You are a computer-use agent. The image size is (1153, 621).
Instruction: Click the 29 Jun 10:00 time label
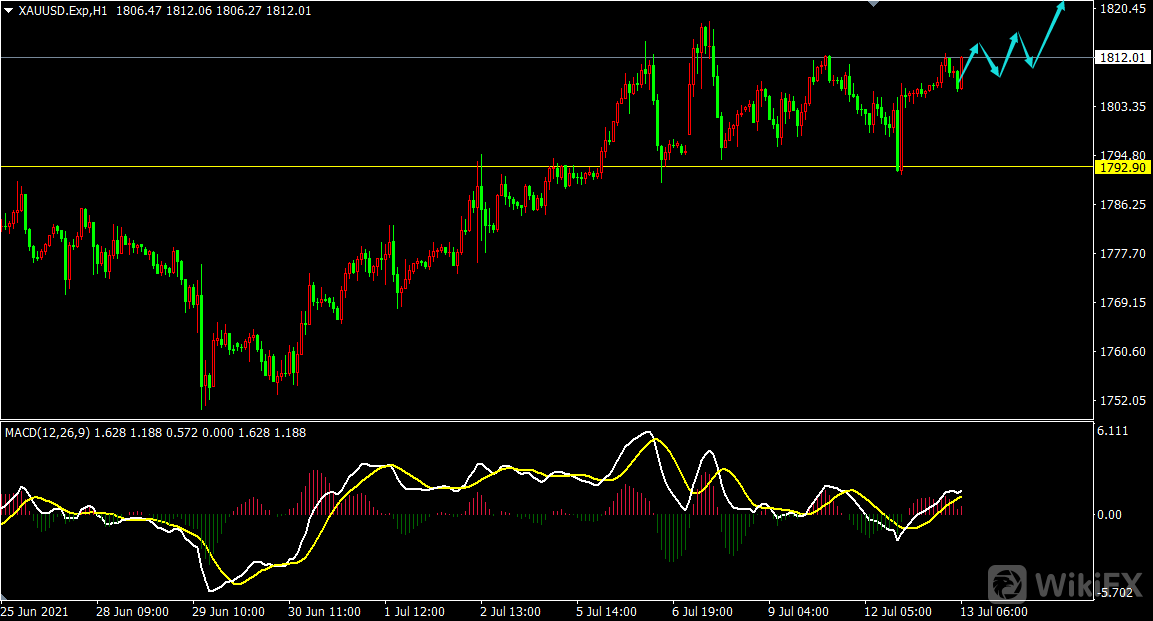(229, 611)
